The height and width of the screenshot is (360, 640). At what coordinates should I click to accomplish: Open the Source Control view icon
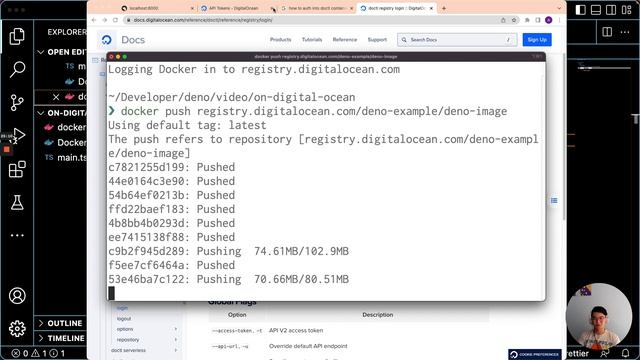coord(17,102)
